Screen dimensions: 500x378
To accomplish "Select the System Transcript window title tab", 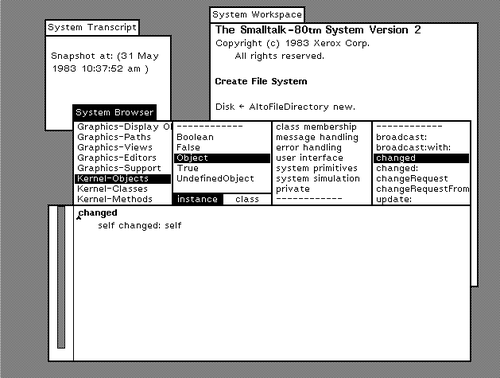I will [92, 27].
